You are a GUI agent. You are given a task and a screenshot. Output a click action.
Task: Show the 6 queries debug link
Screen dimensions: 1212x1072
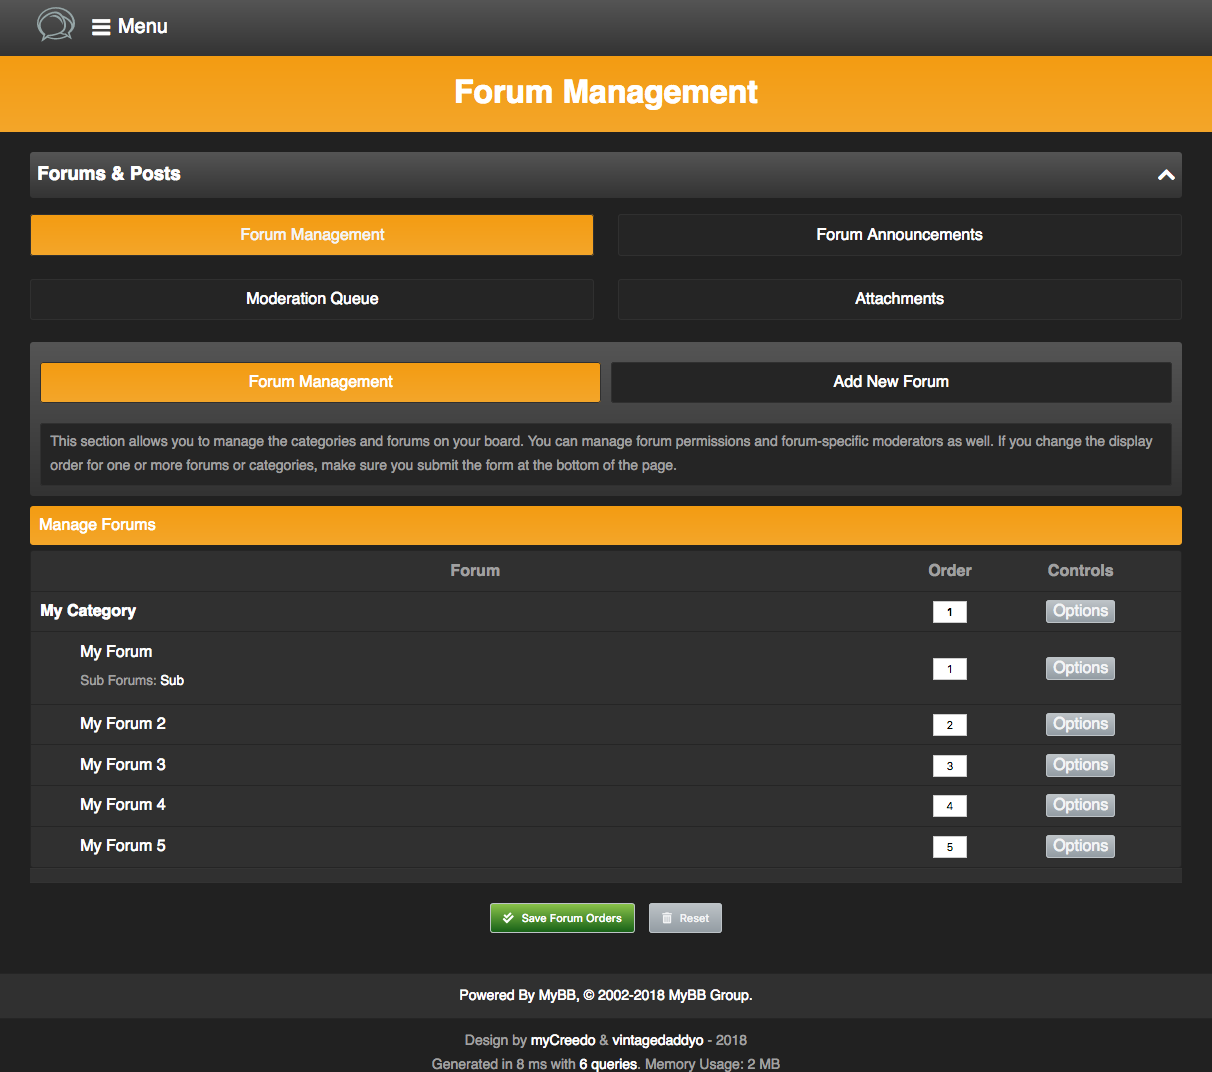(607, 1064)
